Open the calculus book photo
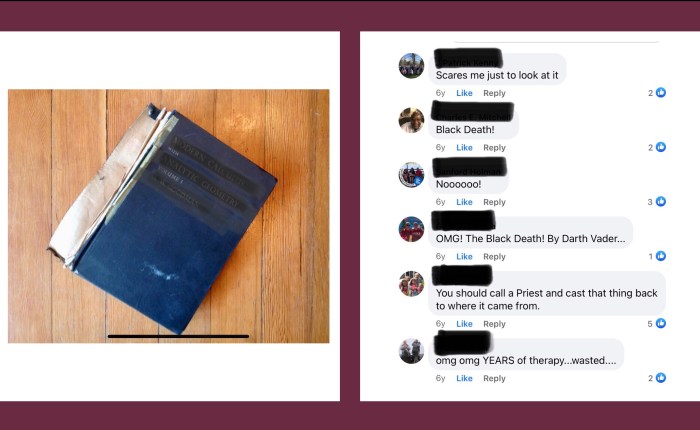This screenshot has height=430, width=700. tap(169, 216)
